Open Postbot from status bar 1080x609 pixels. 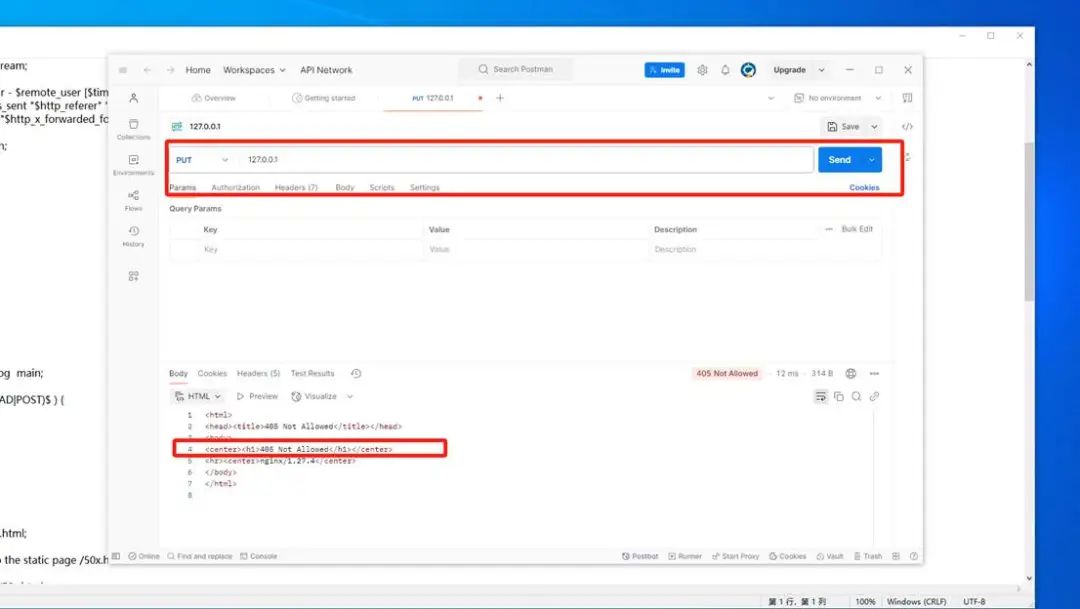click(640, 556)
